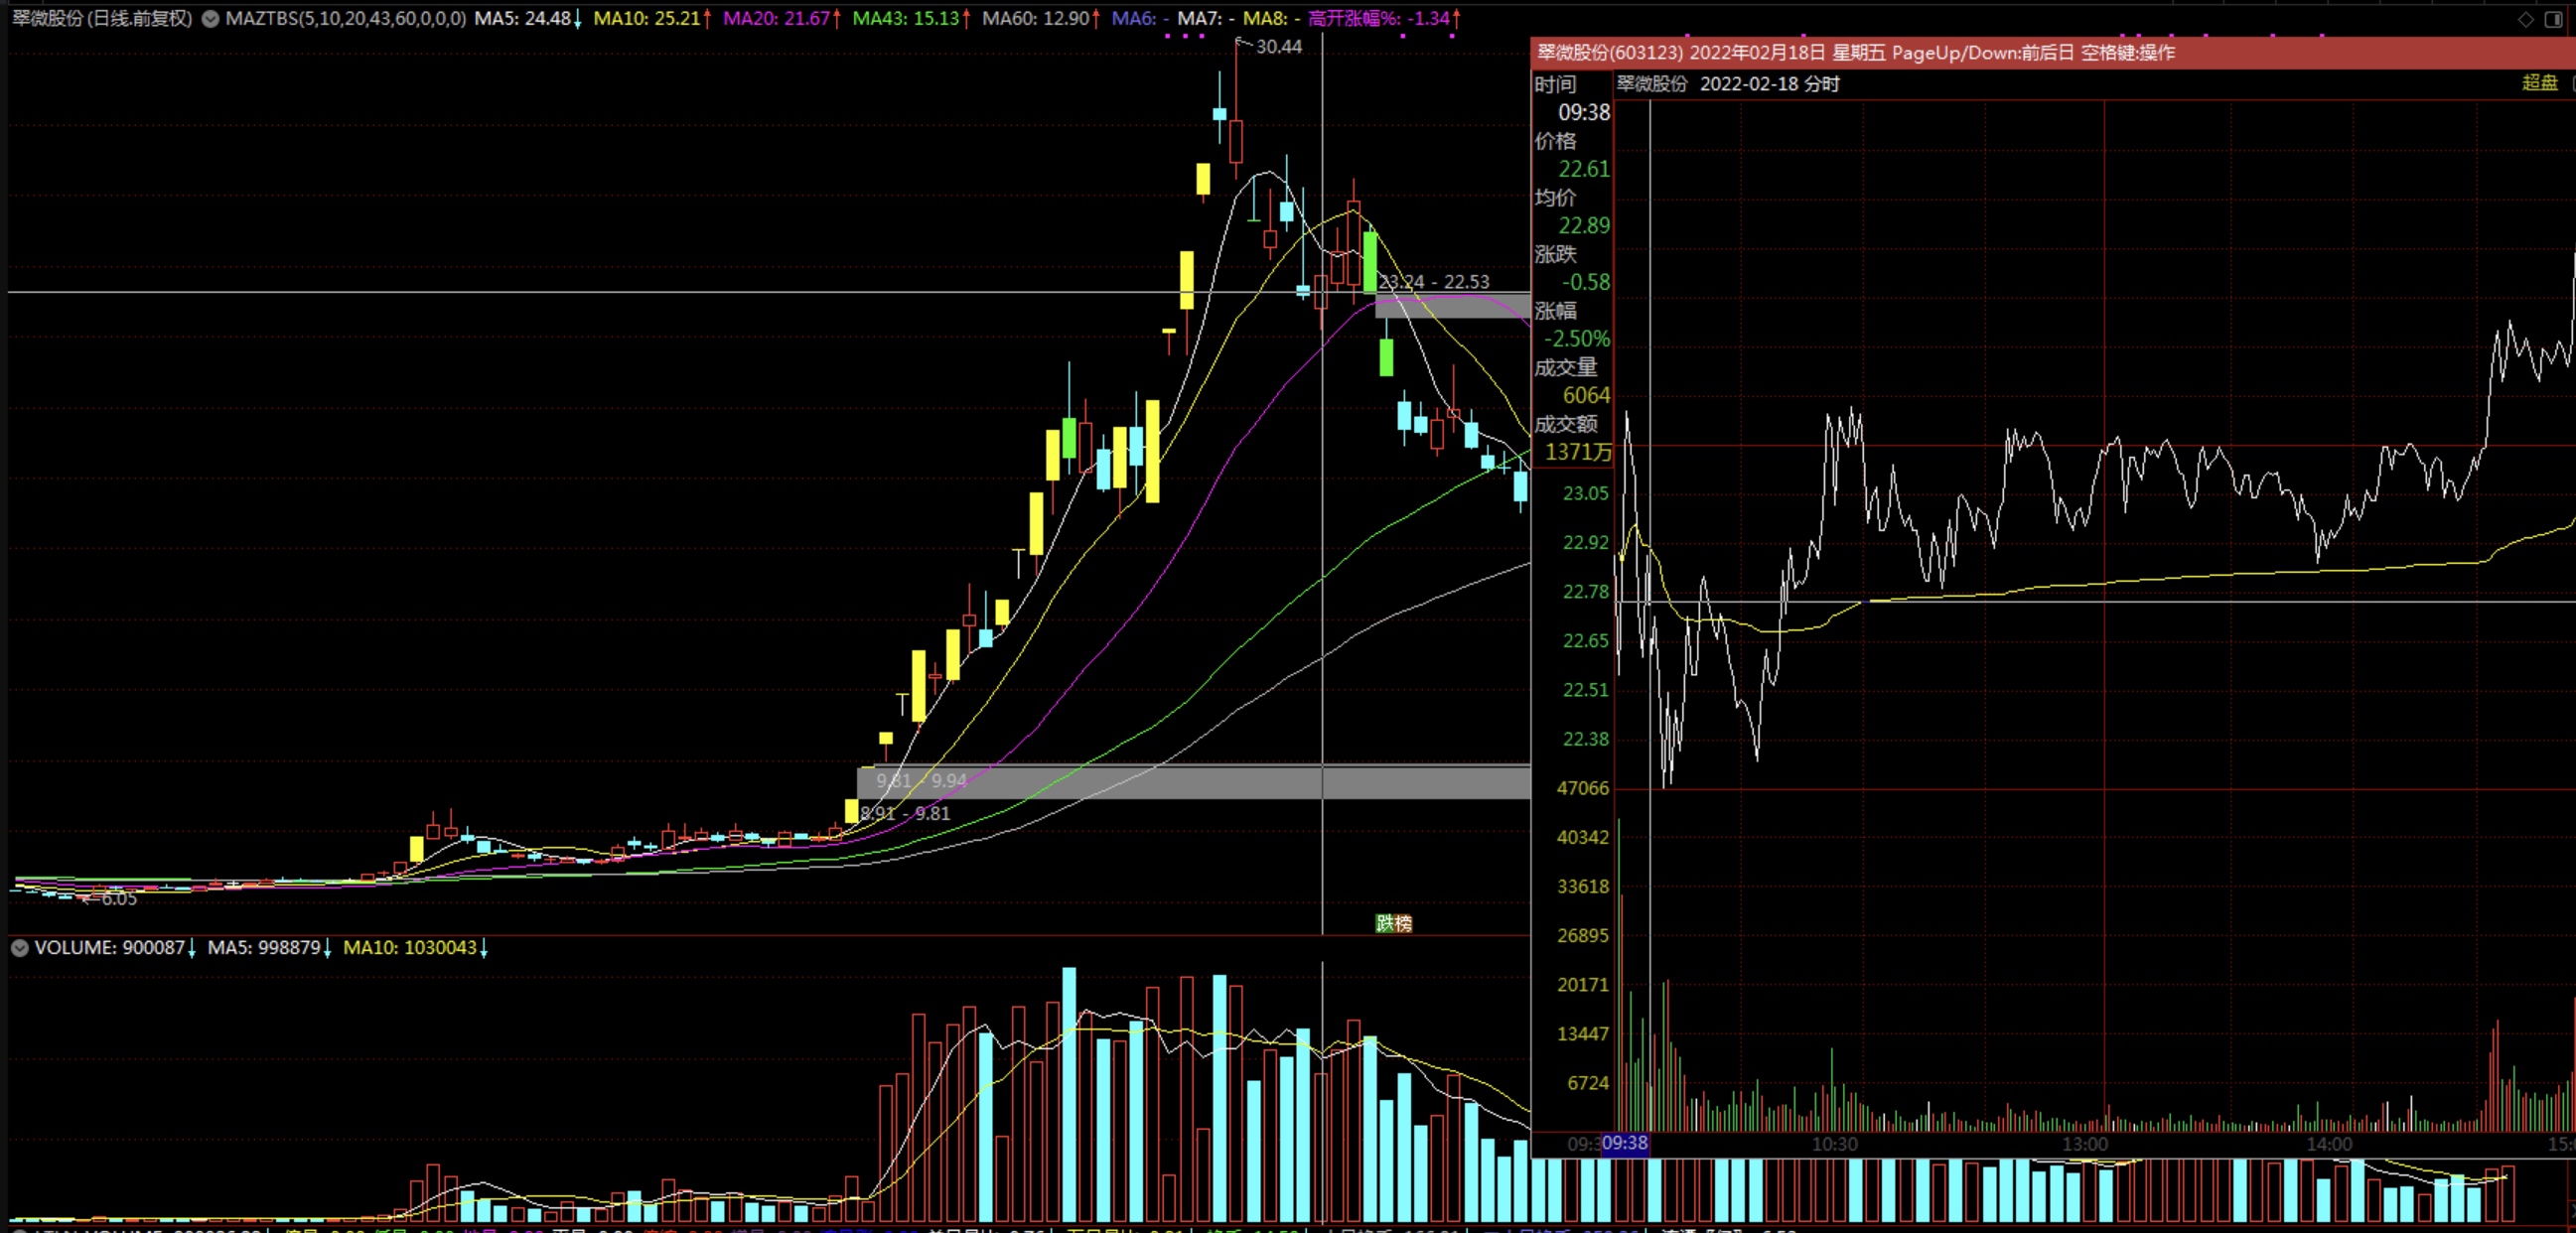Click the MA43 15.13 green label
Image resolution: width=2576 pixels, height=1233 pixels.
point(909,19)
